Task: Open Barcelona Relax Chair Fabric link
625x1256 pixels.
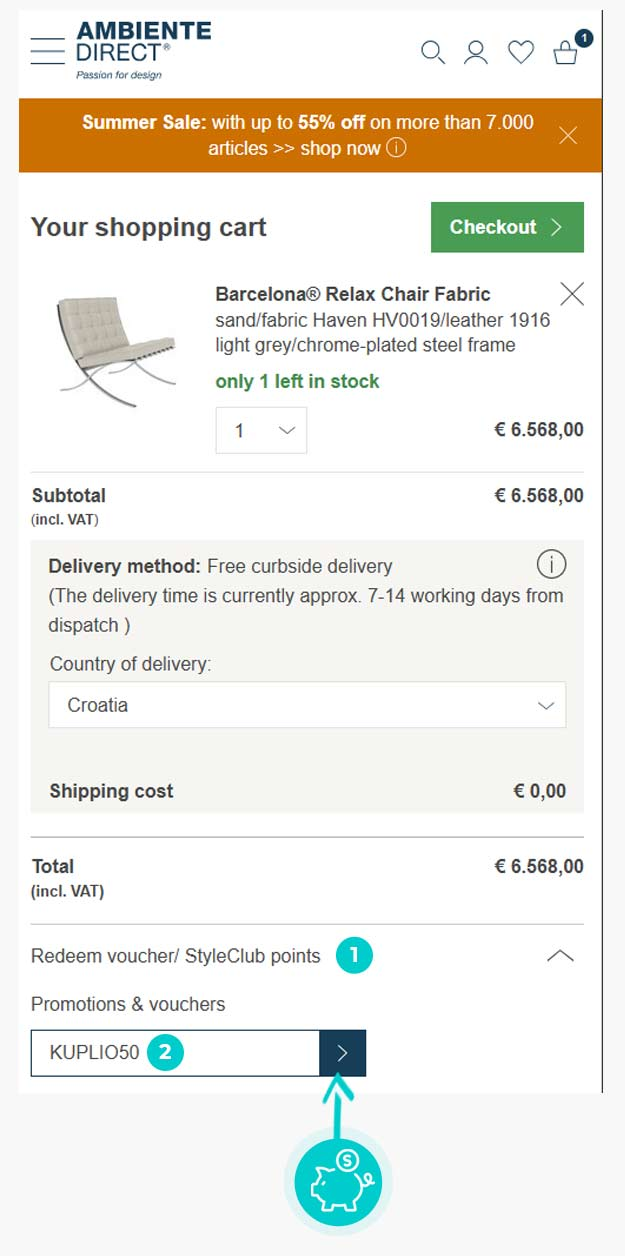Action: 353,294
